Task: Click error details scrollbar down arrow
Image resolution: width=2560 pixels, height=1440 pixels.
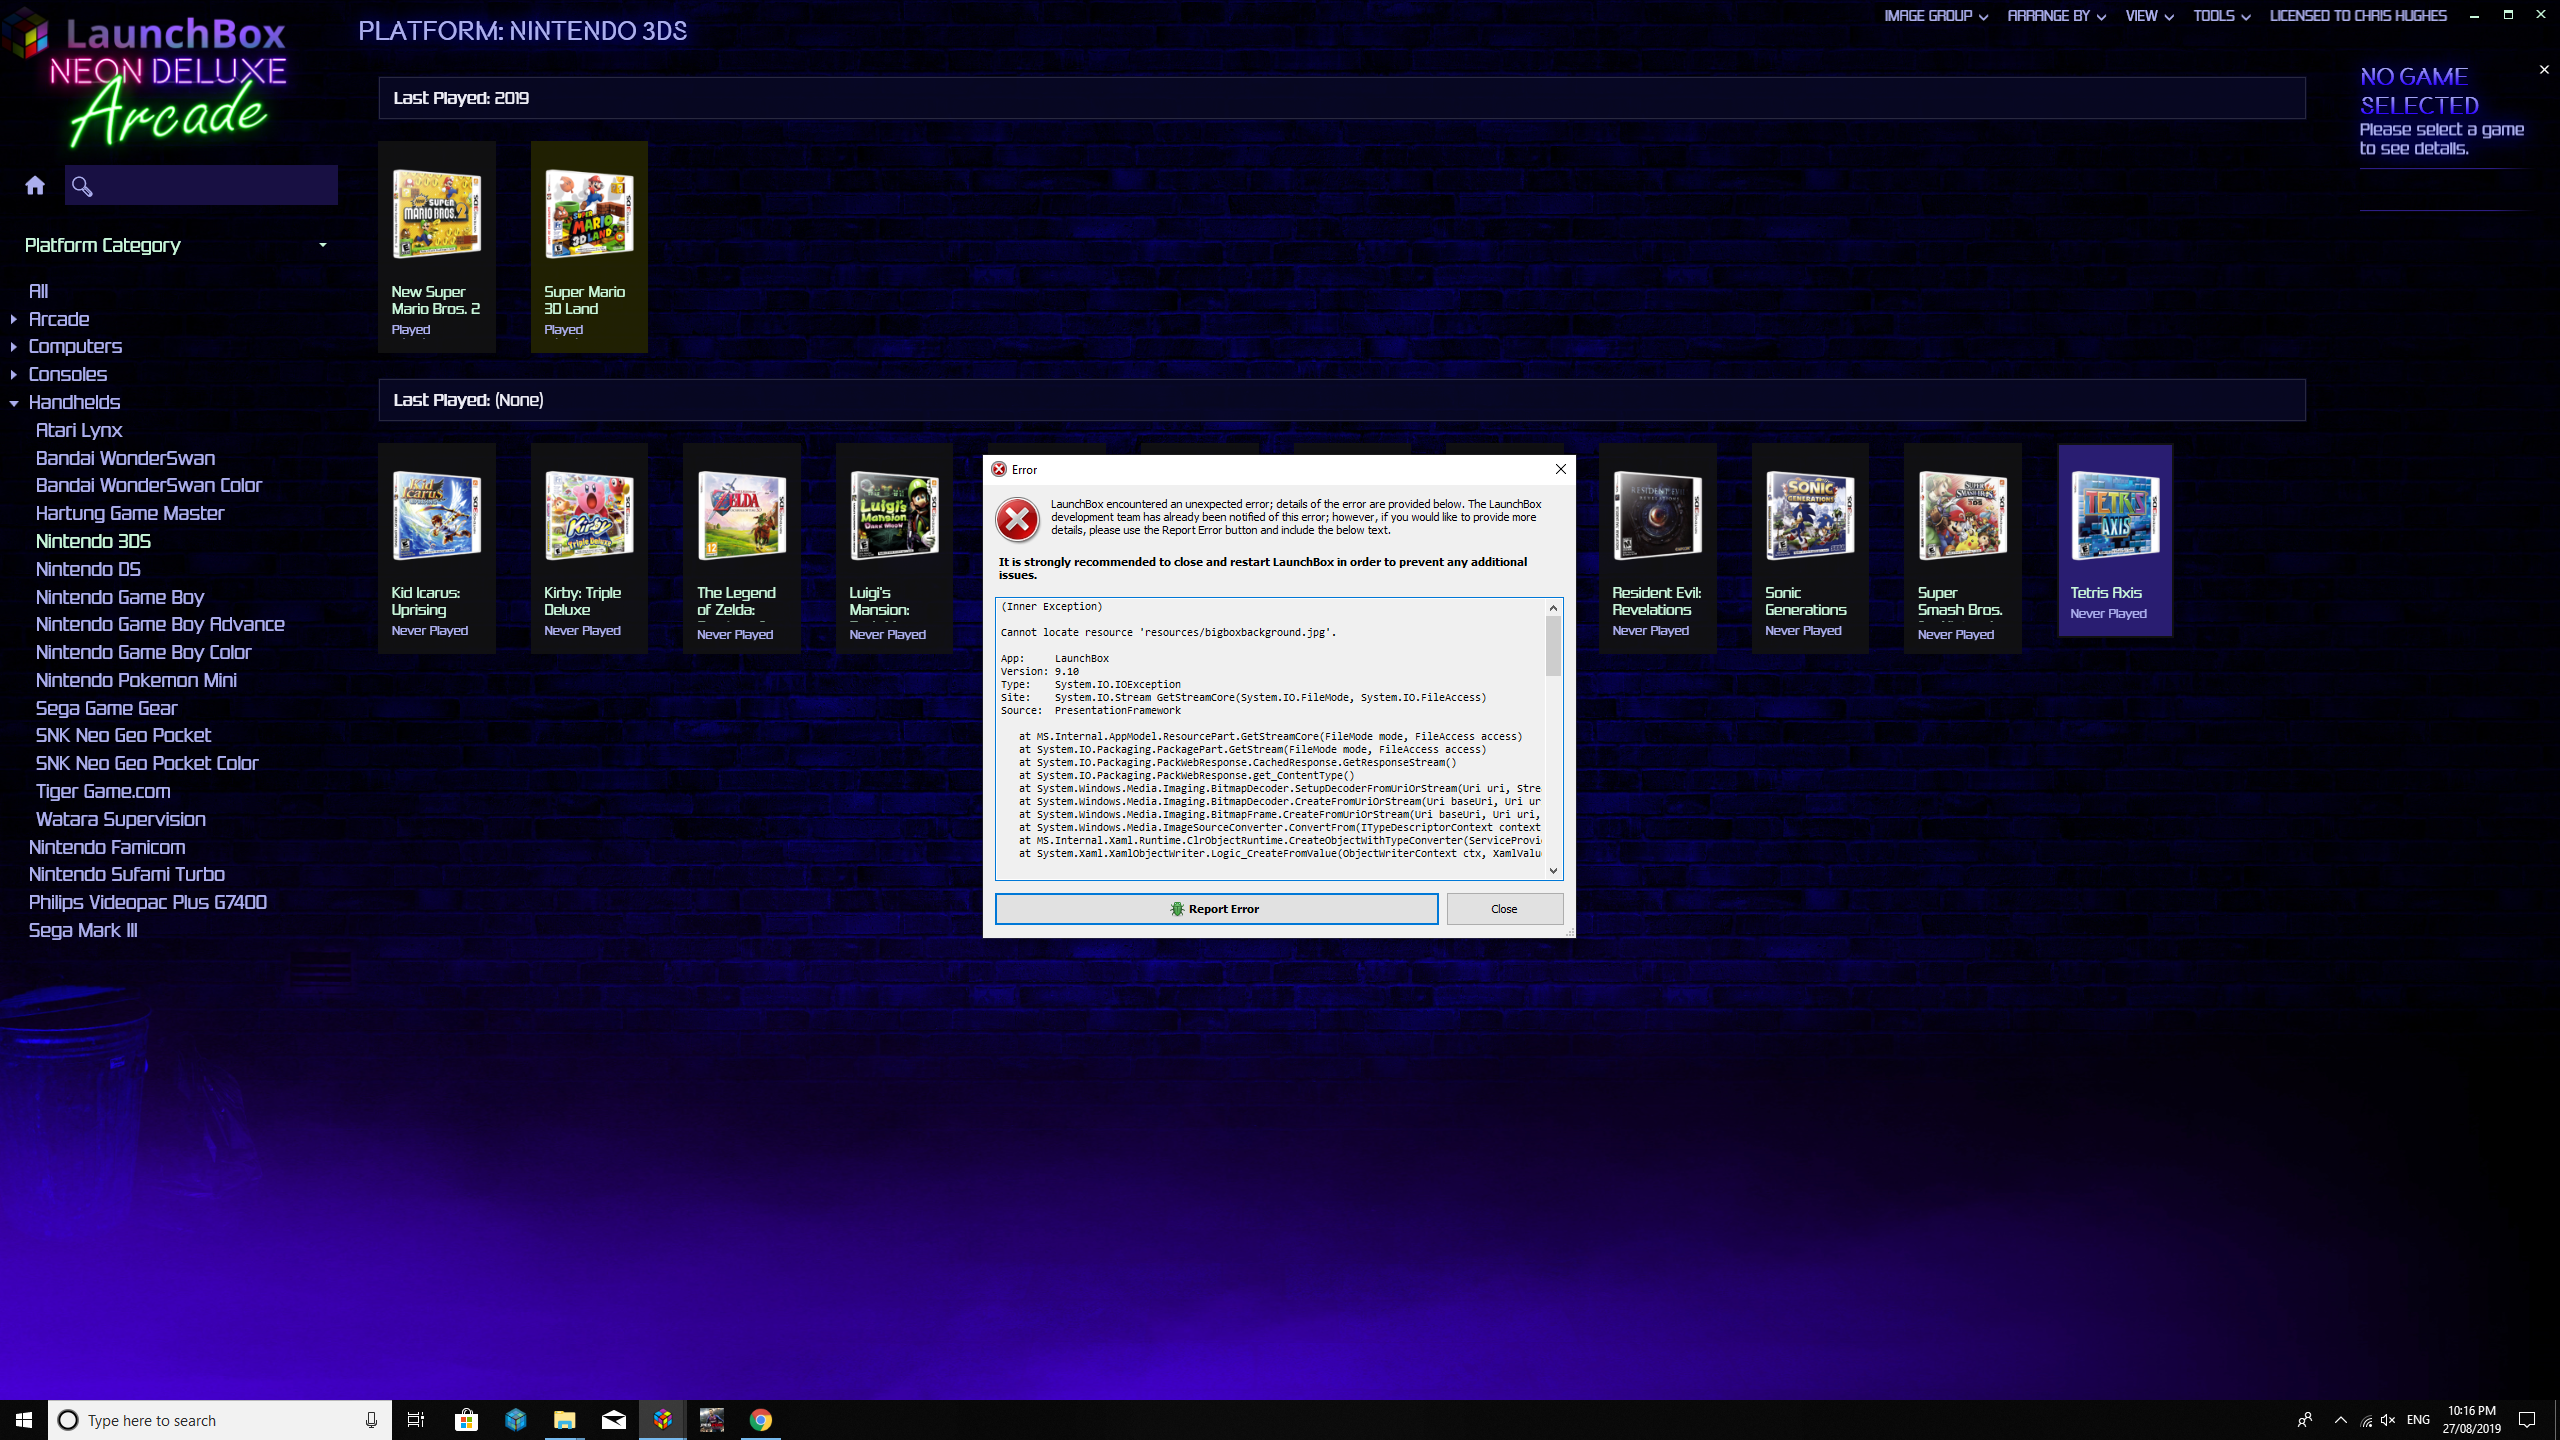Action: click(x=1553, y=870)
